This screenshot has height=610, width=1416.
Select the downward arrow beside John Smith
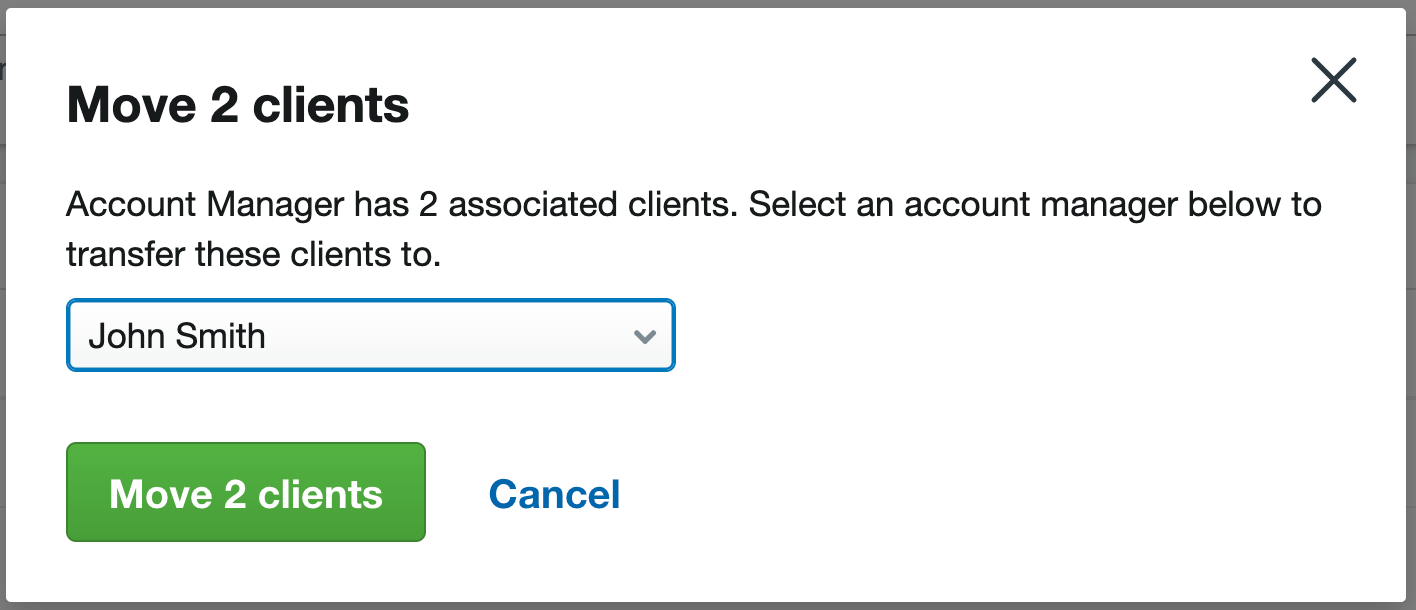645,336
